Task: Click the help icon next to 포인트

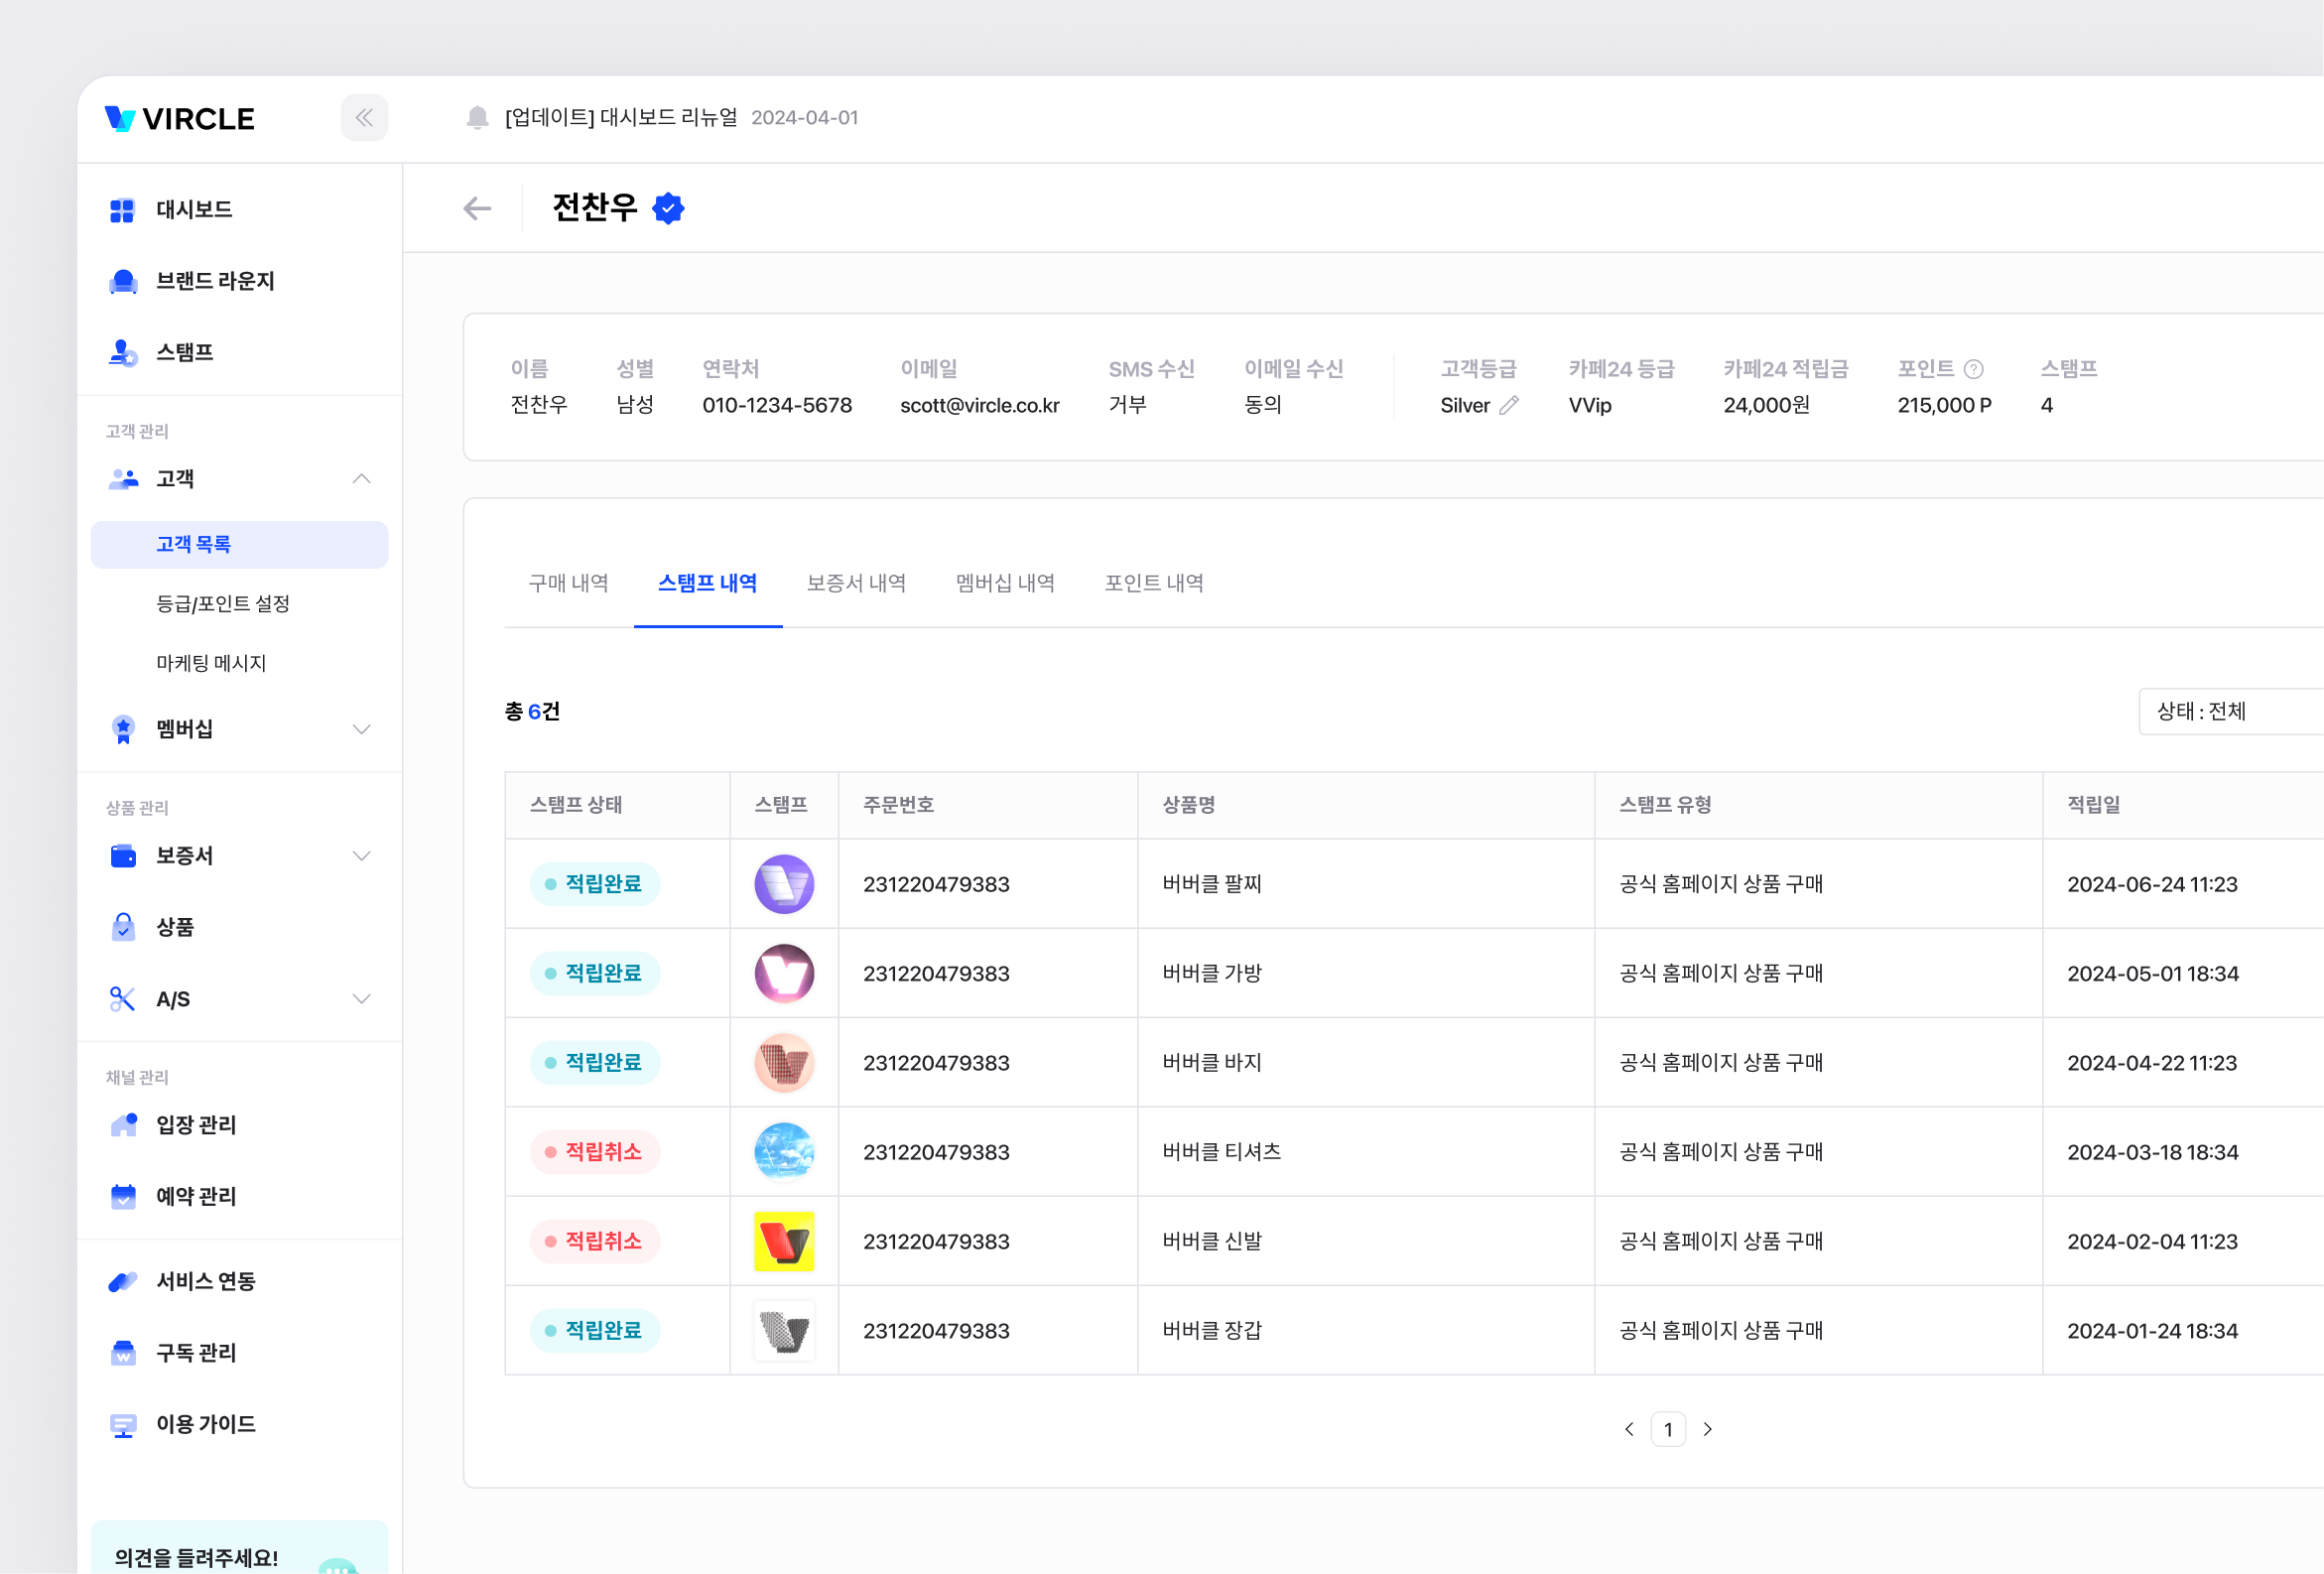Action: click(1973, 369)
